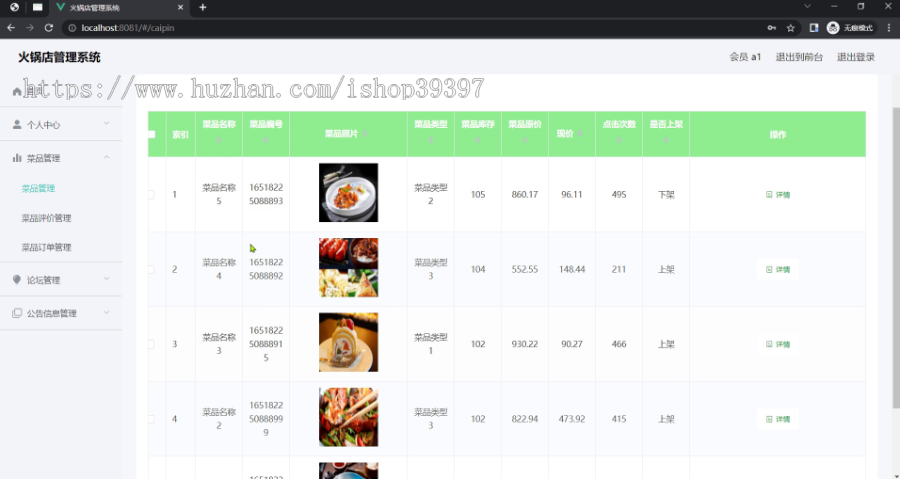Click the person icon beside 个人中心
The height and width of the screenshot is (479, 900).
point(17,124)
